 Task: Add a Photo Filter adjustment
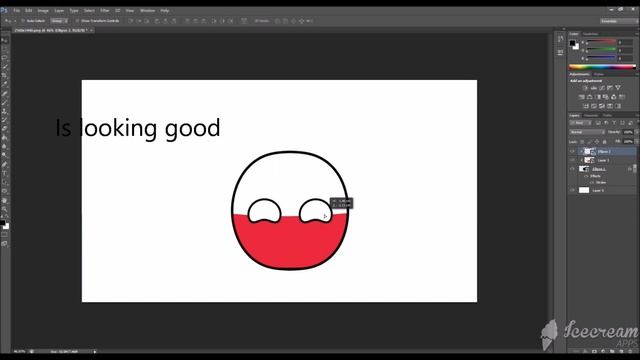click(x=606, y=97)
